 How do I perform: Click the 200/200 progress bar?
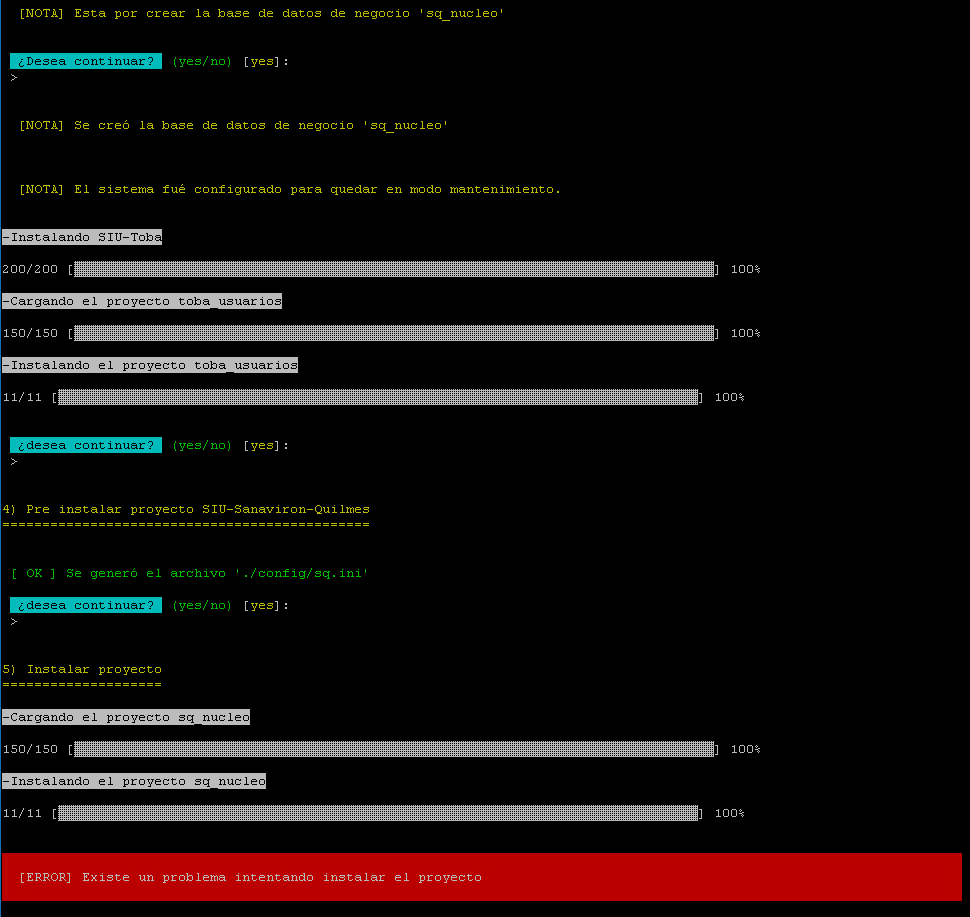tap(394, 269)
